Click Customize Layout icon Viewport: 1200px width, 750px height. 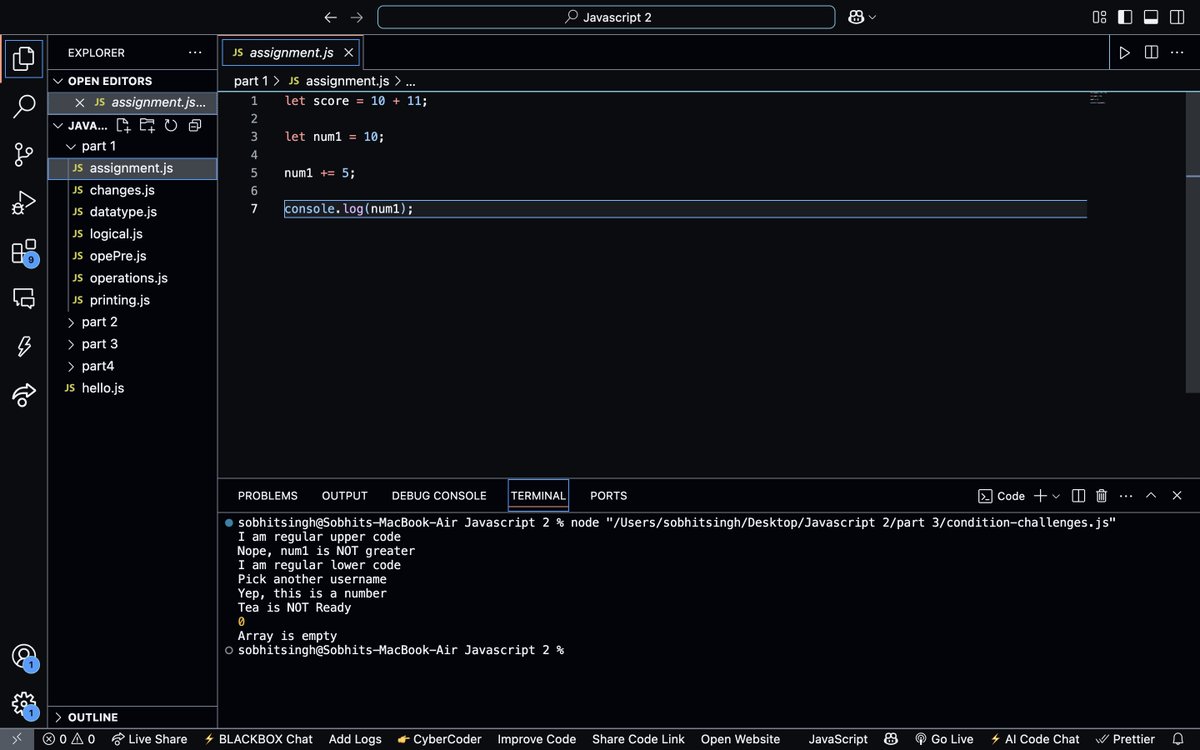coord(1099,17)
